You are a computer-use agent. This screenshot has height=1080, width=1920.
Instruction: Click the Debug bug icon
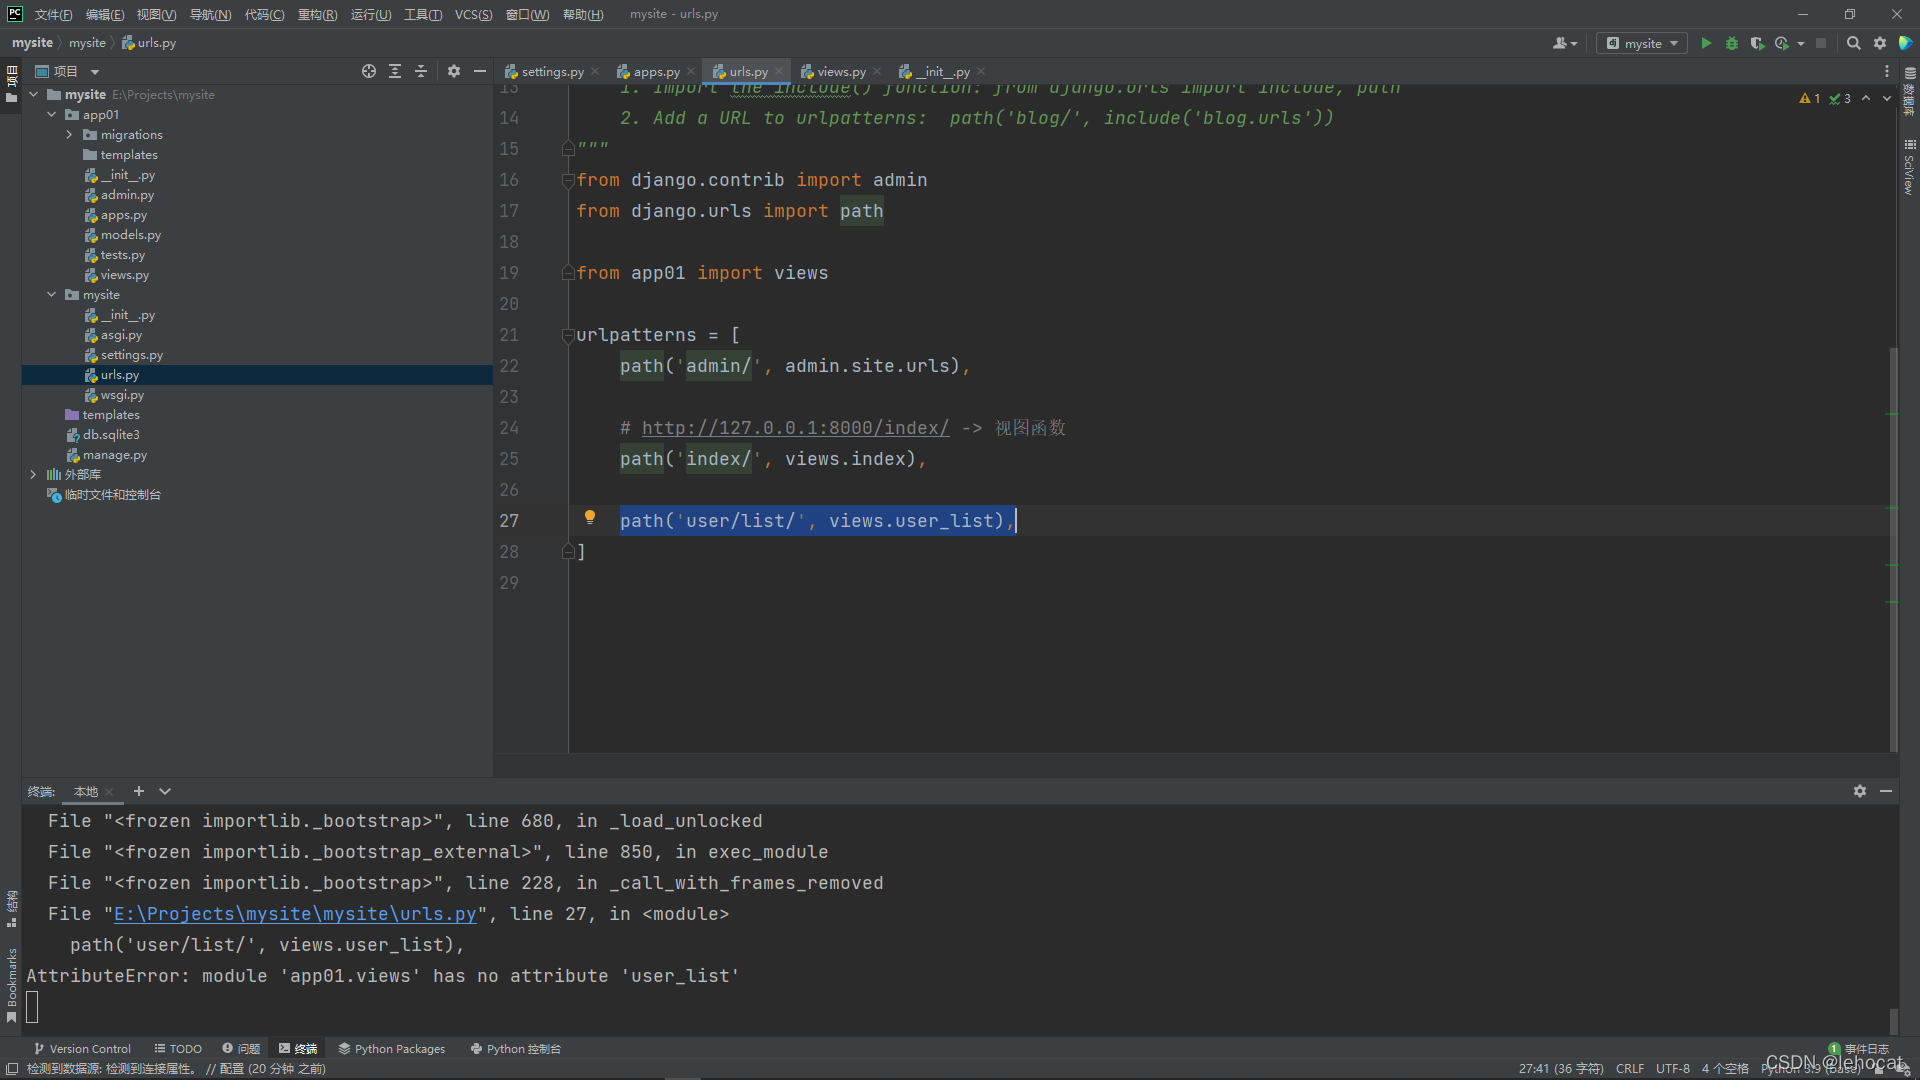[1732, 43]
